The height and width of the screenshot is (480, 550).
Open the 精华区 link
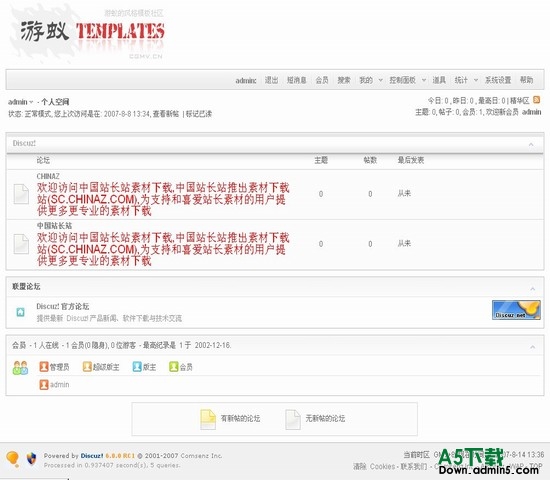[x=519, y=101]
